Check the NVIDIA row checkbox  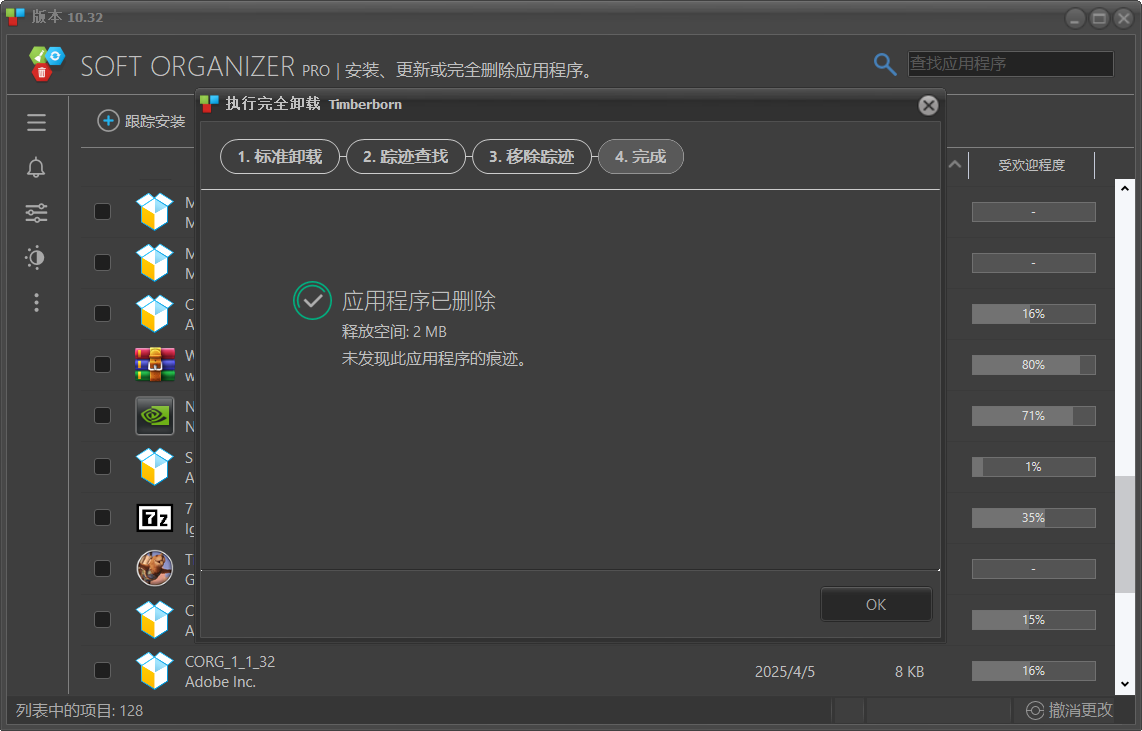pyautogui.click(x=103, y=415)
